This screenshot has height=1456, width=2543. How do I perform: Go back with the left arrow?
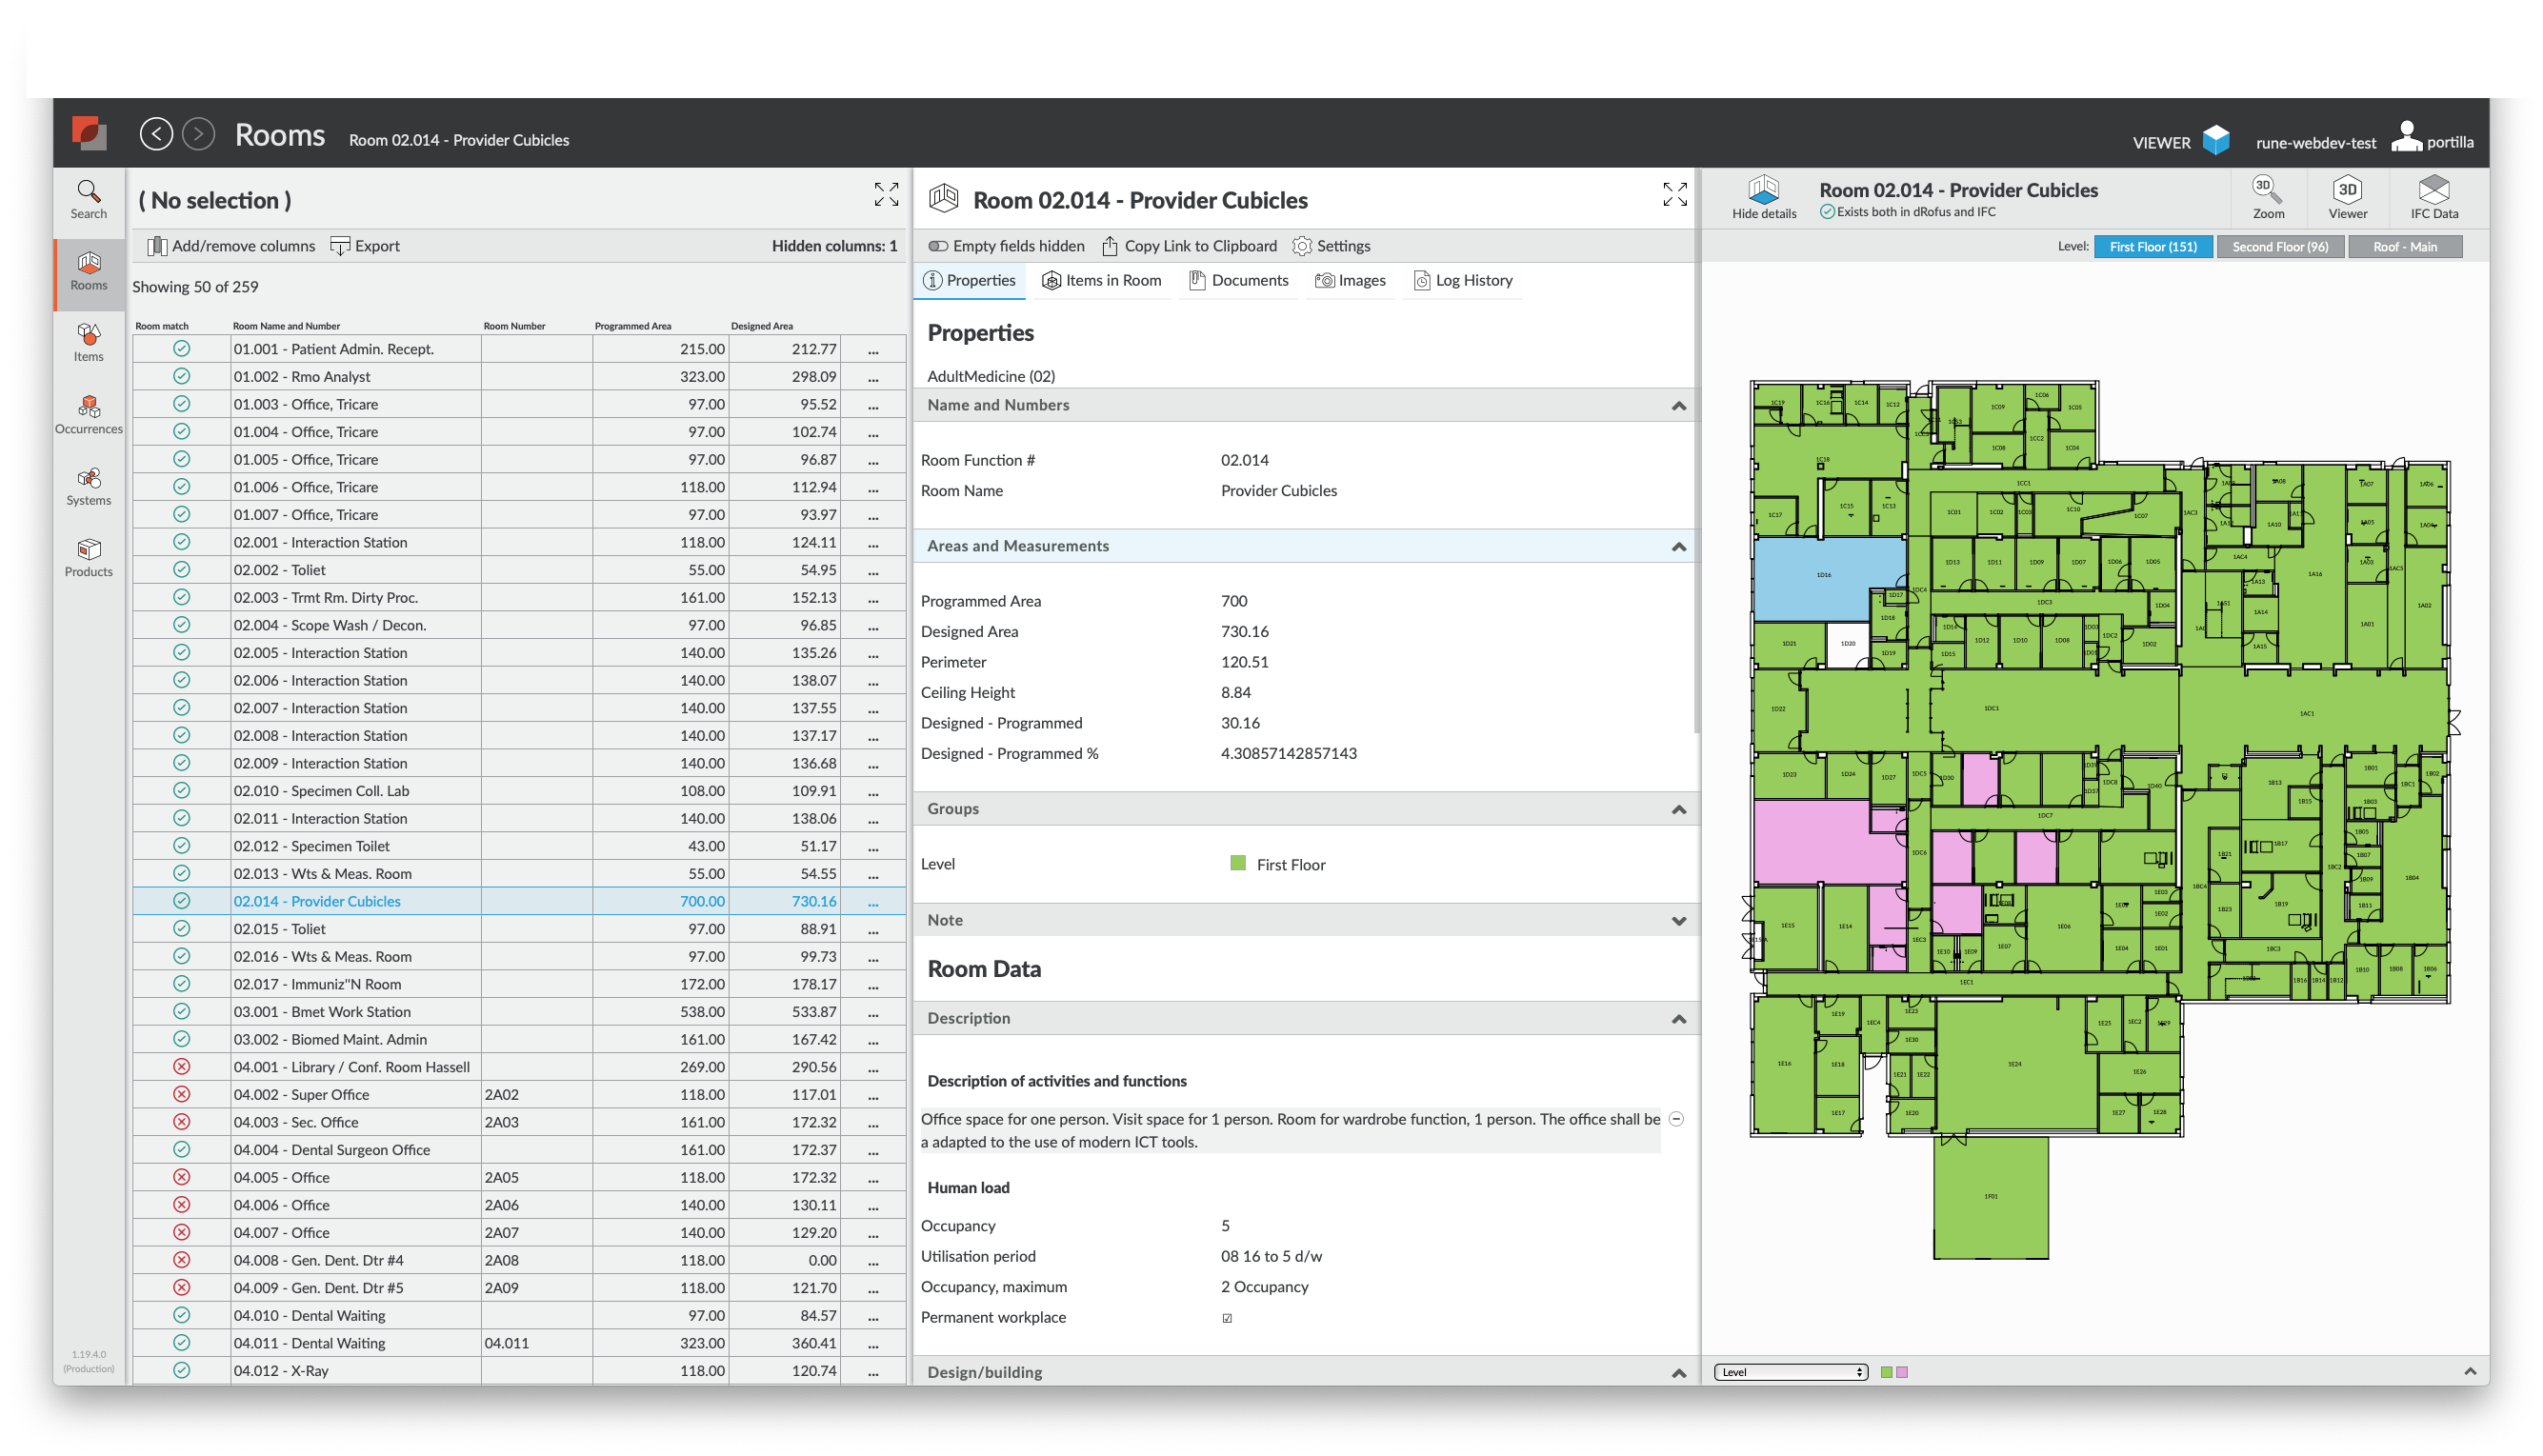click(x=156, y=133)
